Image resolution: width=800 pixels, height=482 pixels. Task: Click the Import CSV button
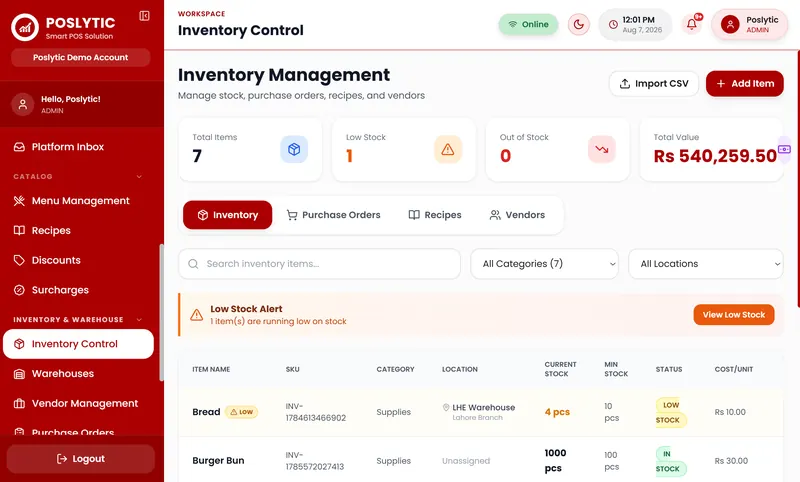click(x=654, y=84)
